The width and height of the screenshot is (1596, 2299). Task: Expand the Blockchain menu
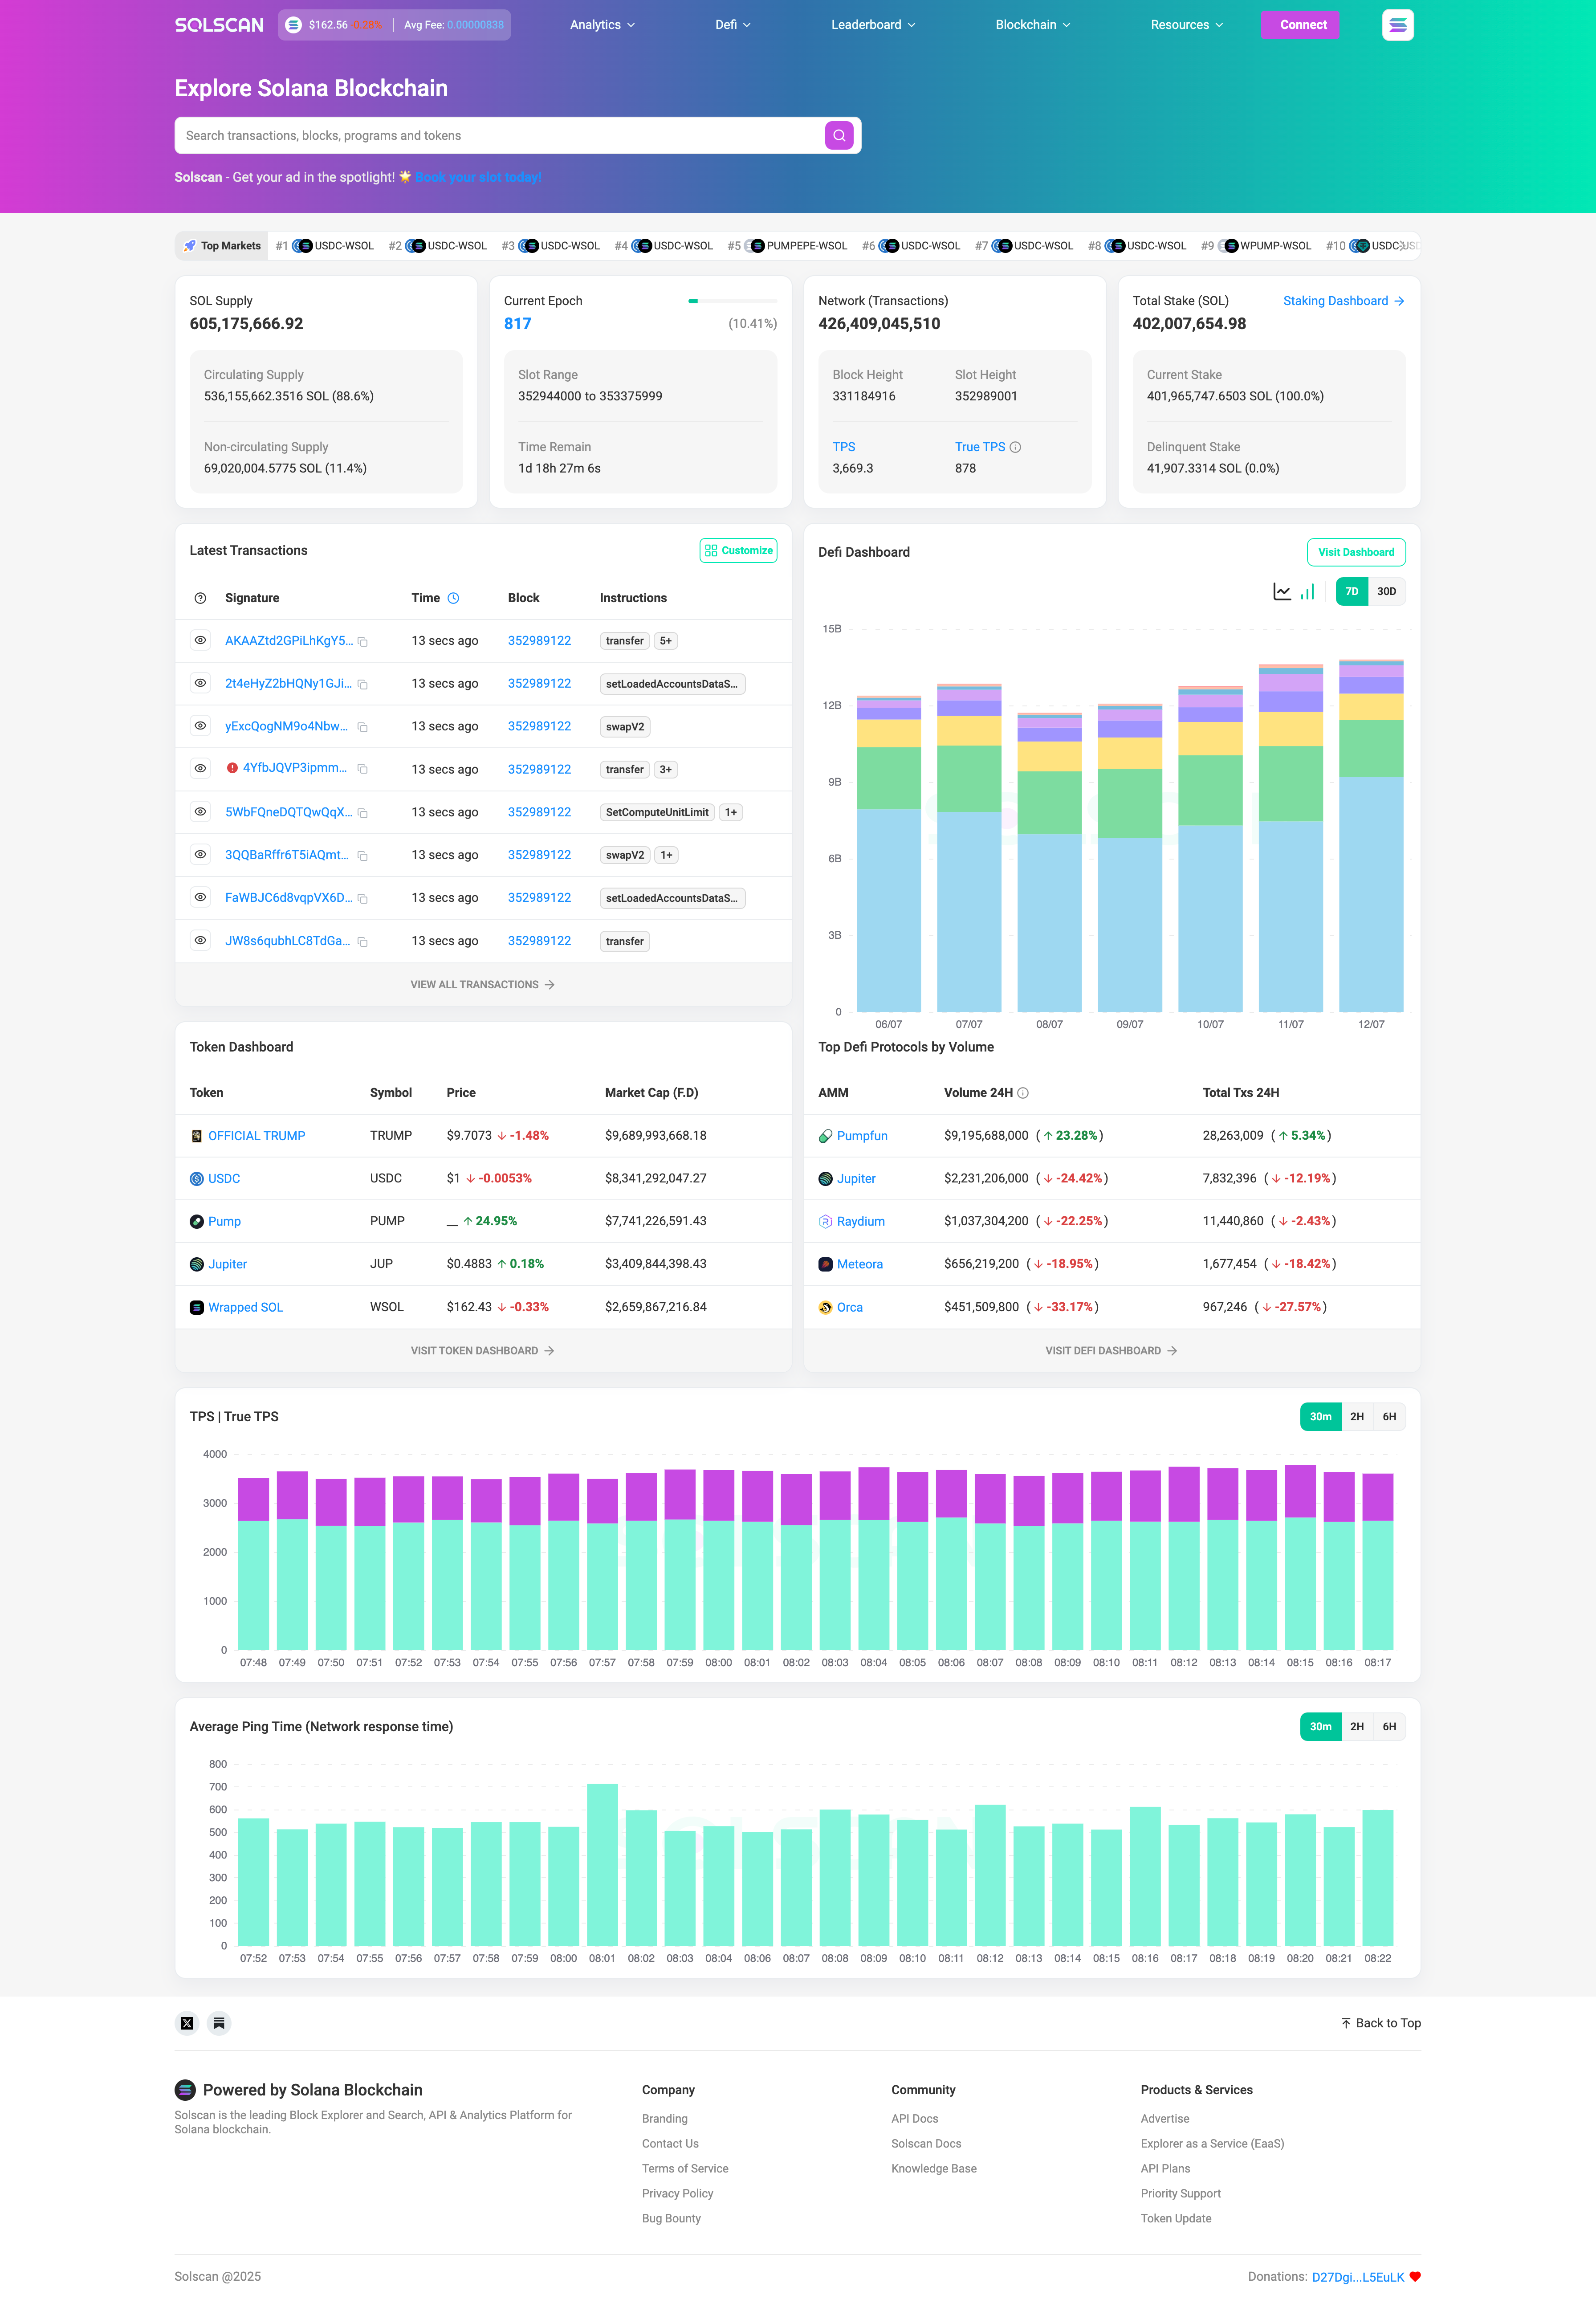1033,25
